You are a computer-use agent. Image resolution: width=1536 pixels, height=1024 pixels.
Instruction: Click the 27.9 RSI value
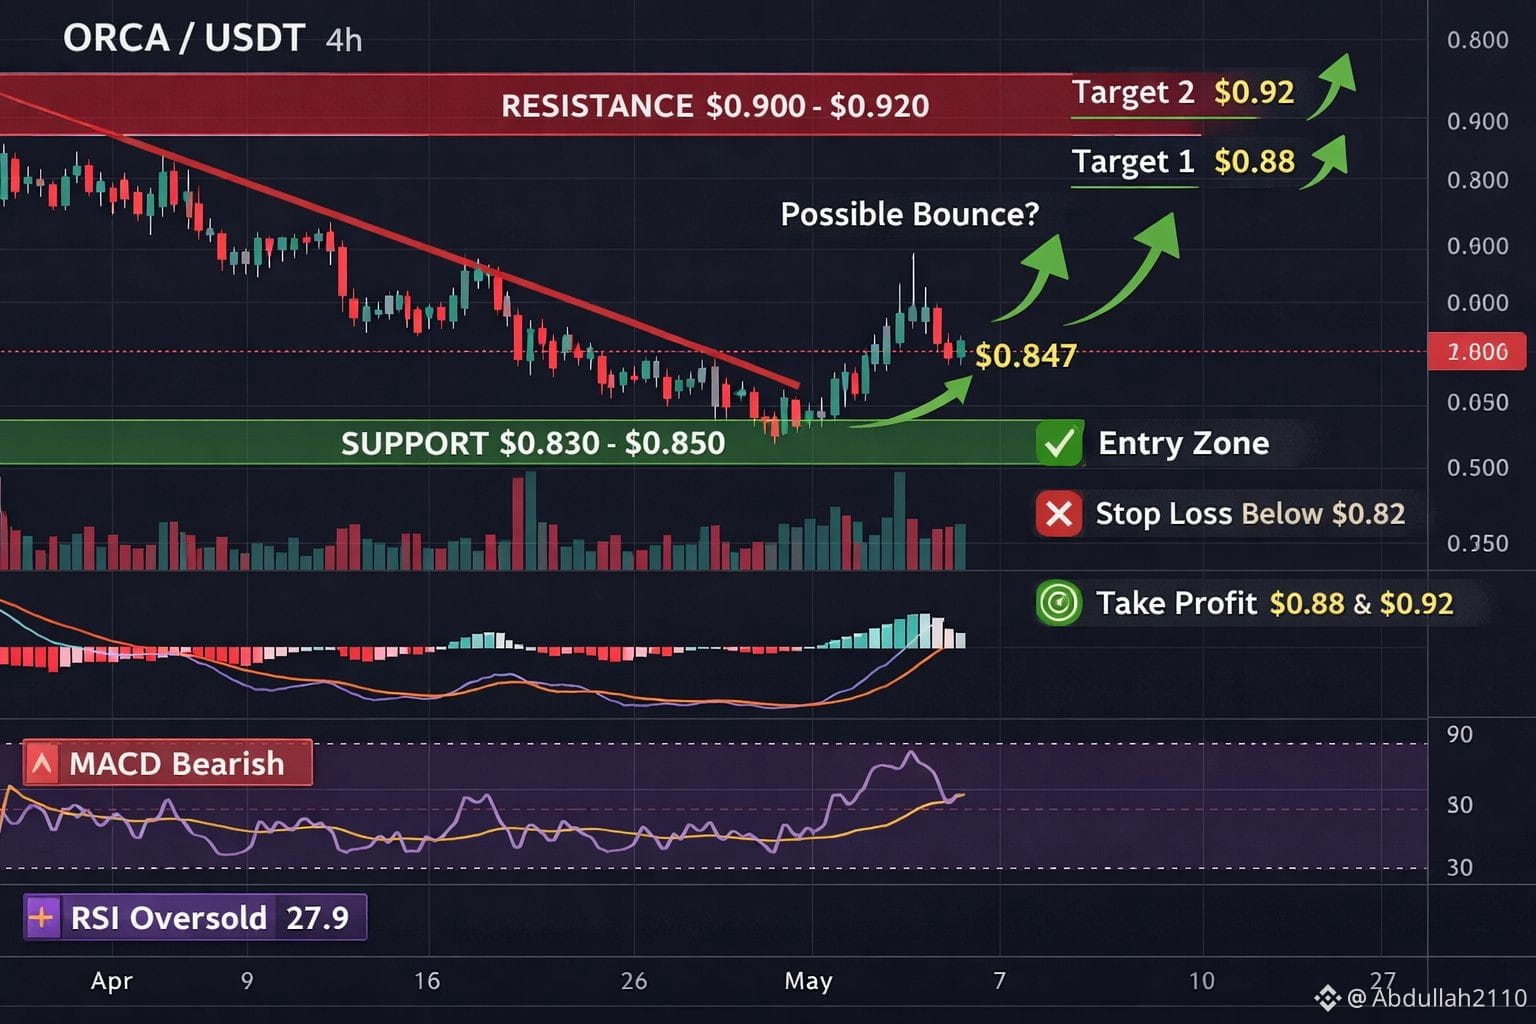[x=318, y=918]
